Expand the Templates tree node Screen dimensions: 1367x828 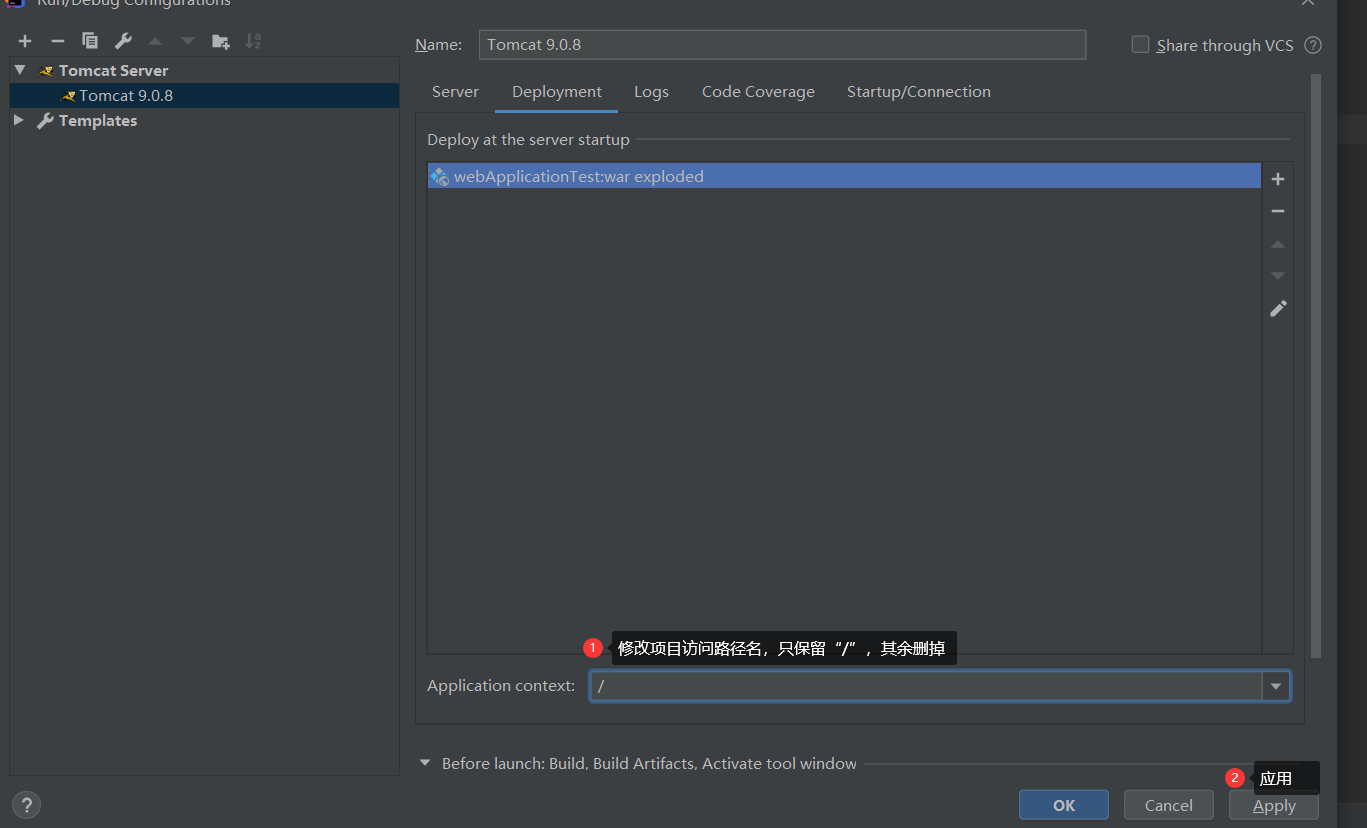pos(19,120)
